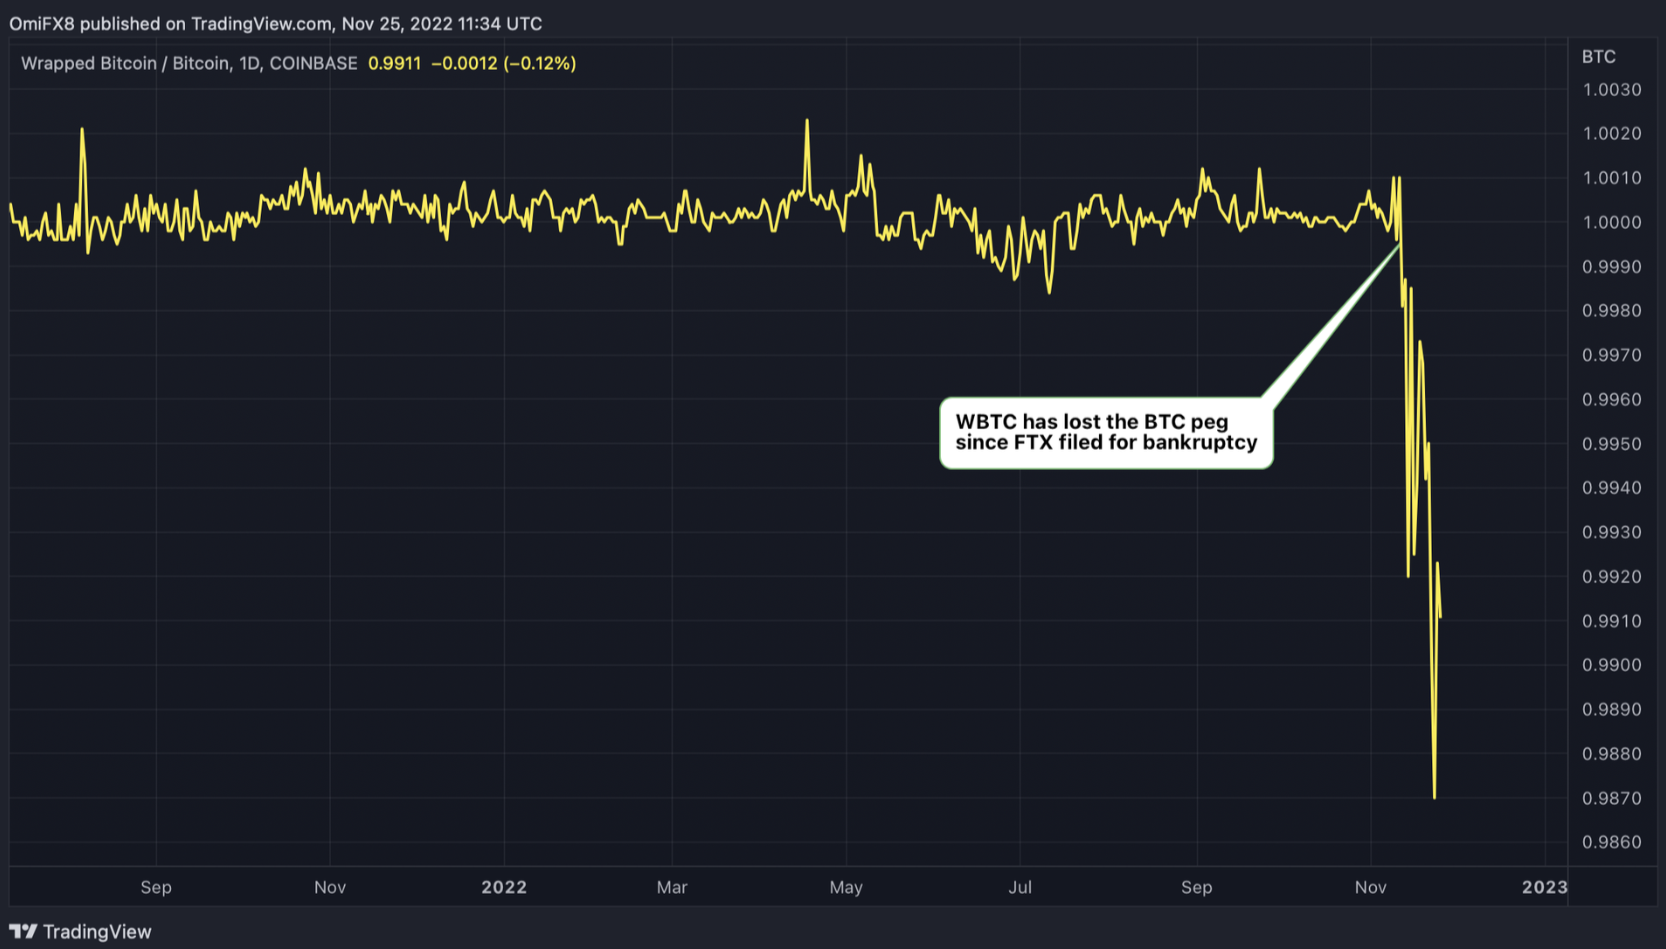Click the −0.0012 (−0.12%) change value
The width and height of the screenshot is (1666, 949).
[503, 63]
